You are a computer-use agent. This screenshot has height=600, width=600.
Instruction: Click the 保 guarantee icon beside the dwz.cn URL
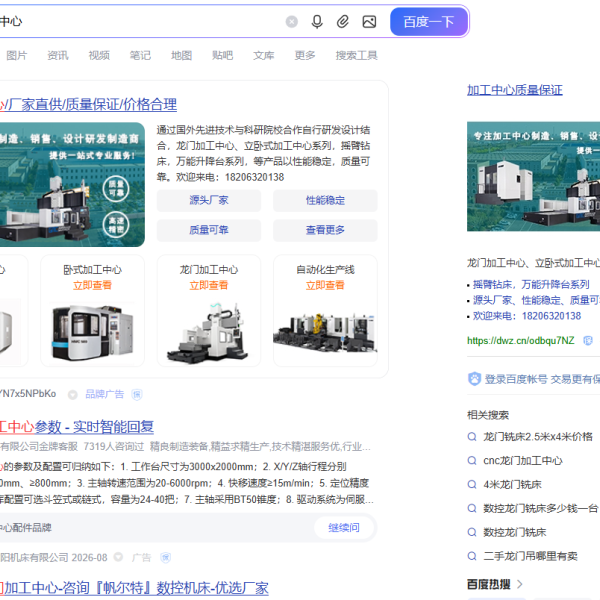pos(588,341)
